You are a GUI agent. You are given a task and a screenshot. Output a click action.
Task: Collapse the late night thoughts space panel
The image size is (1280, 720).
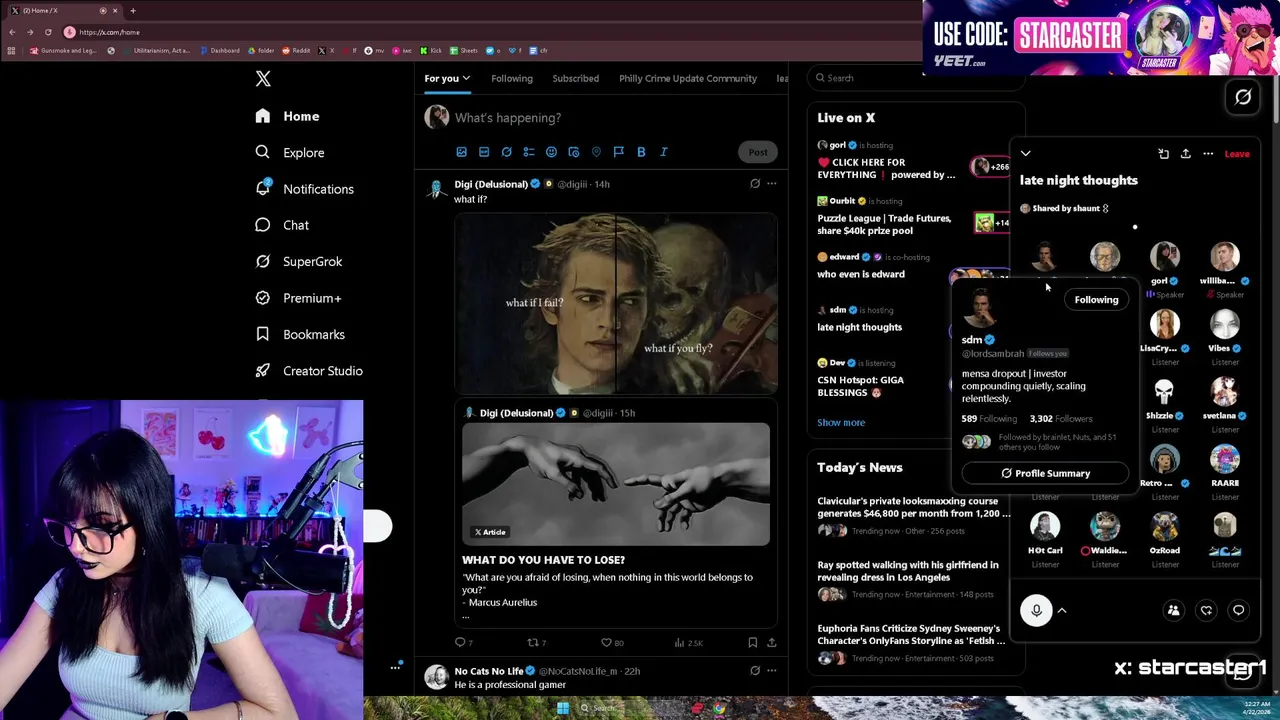point(1026,154)
